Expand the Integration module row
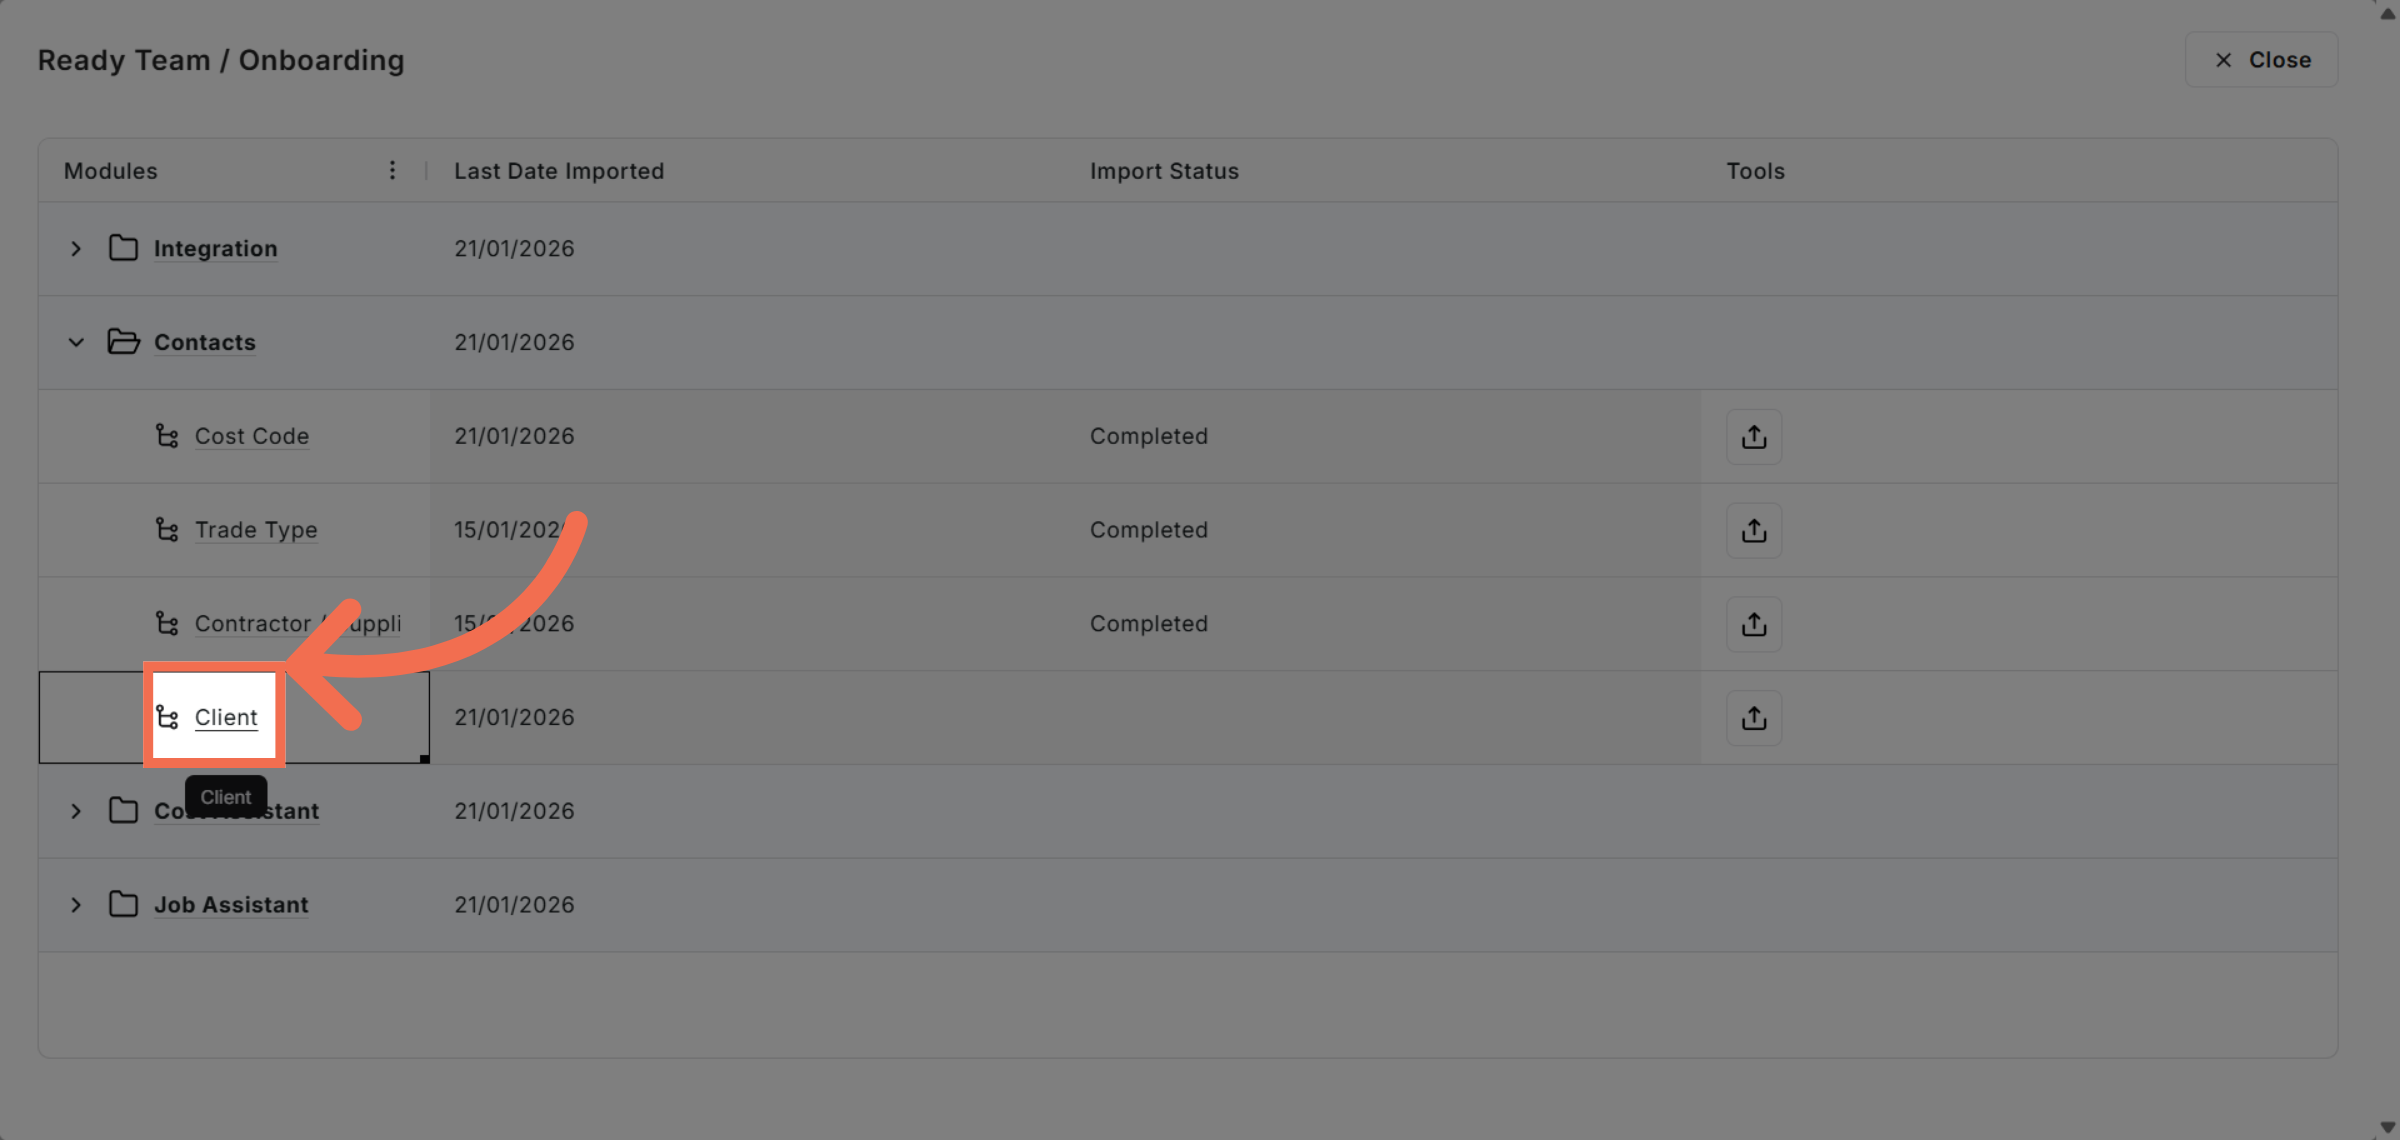2400x1140 pixels. click(x=76, y=249)
